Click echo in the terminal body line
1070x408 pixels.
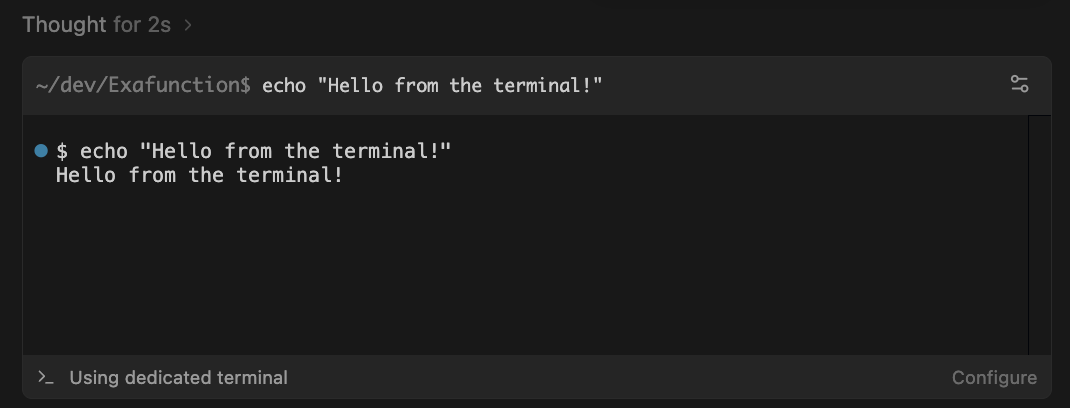click(x=104, y=151)
